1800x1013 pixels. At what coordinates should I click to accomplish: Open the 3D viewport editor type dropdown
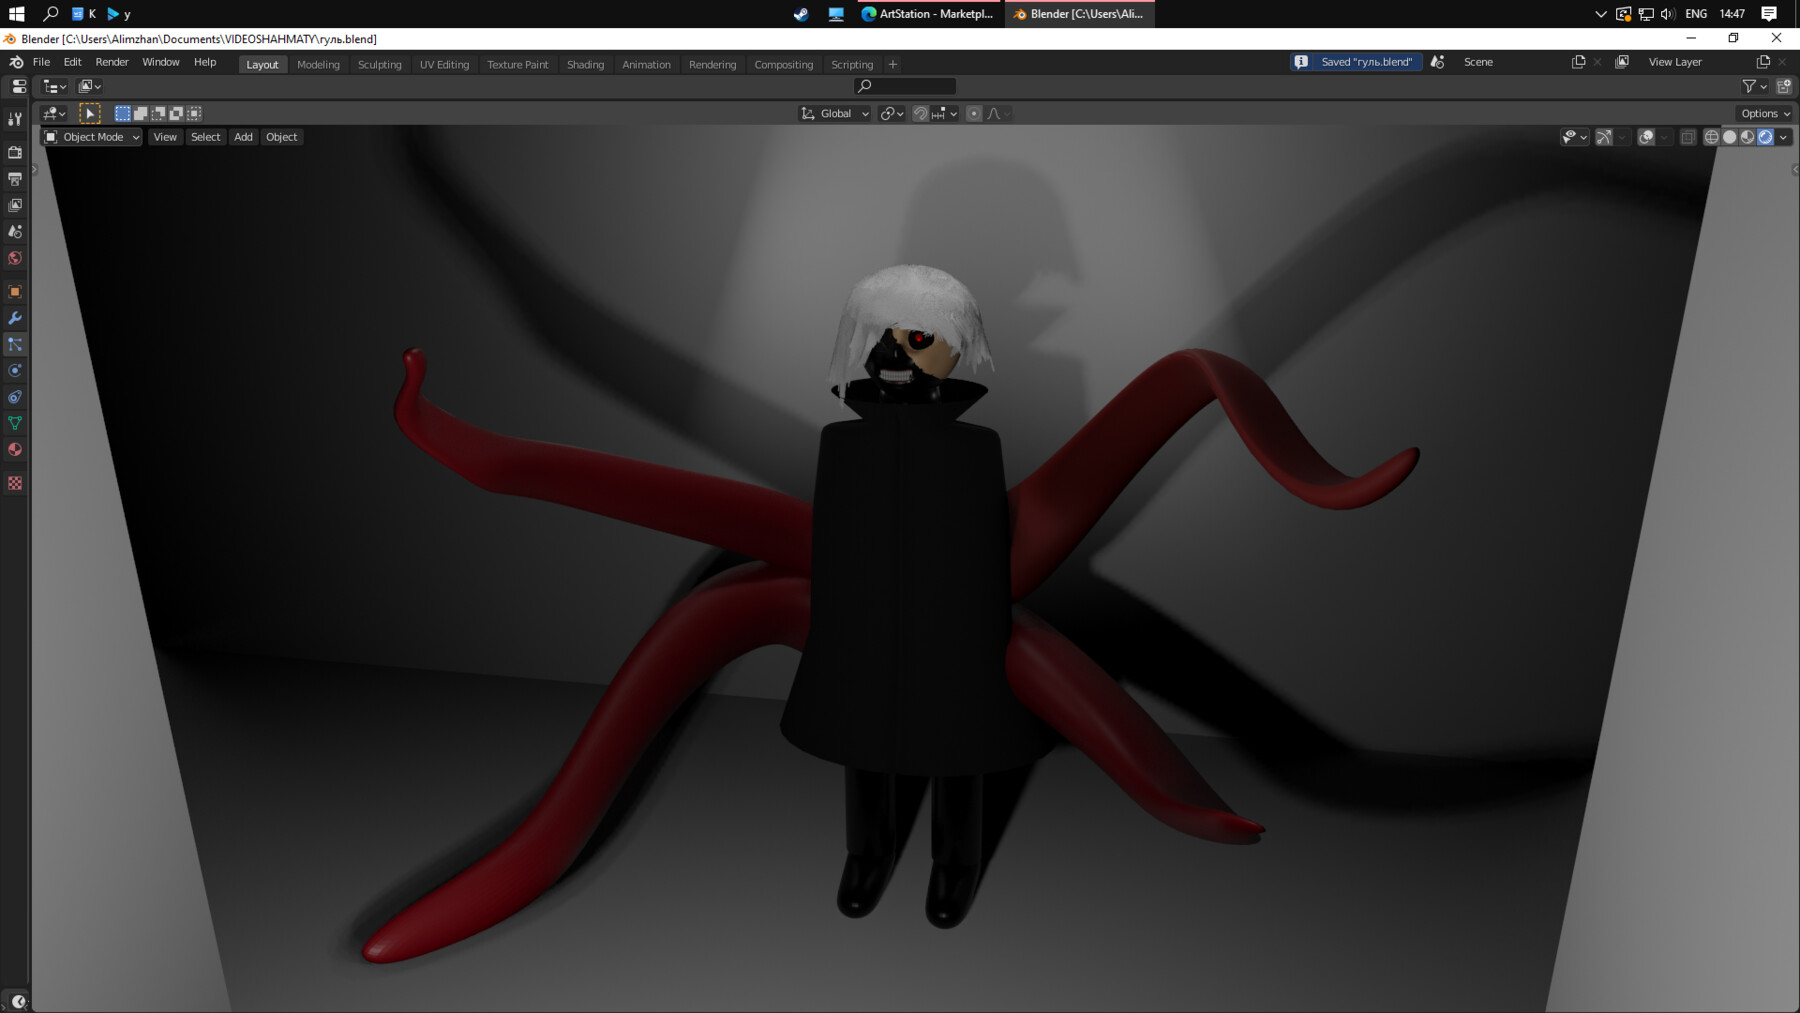pyautogui.click(x=54, y=113)
